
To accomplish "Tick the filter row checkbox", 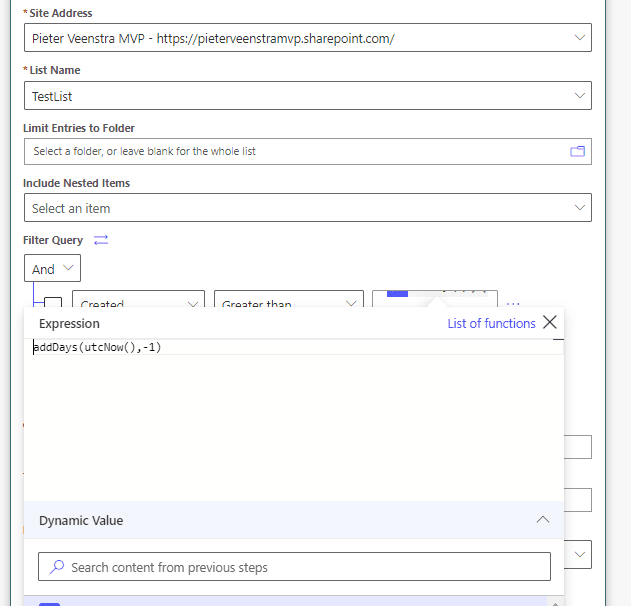I will (x=53, y=302).
